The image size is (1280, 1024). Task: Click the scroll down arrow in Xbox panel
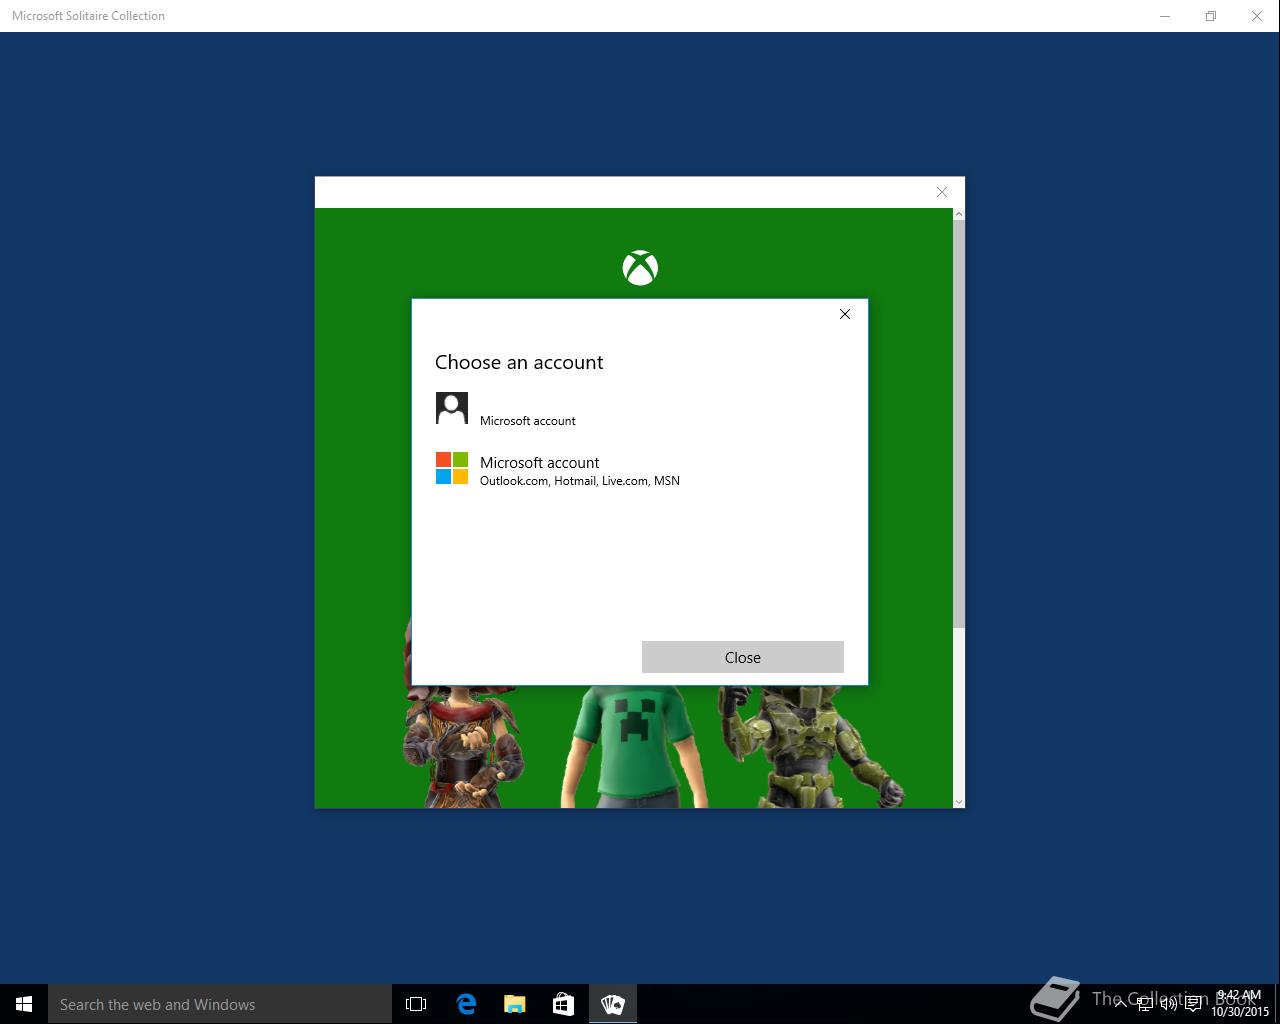point(959,801)
